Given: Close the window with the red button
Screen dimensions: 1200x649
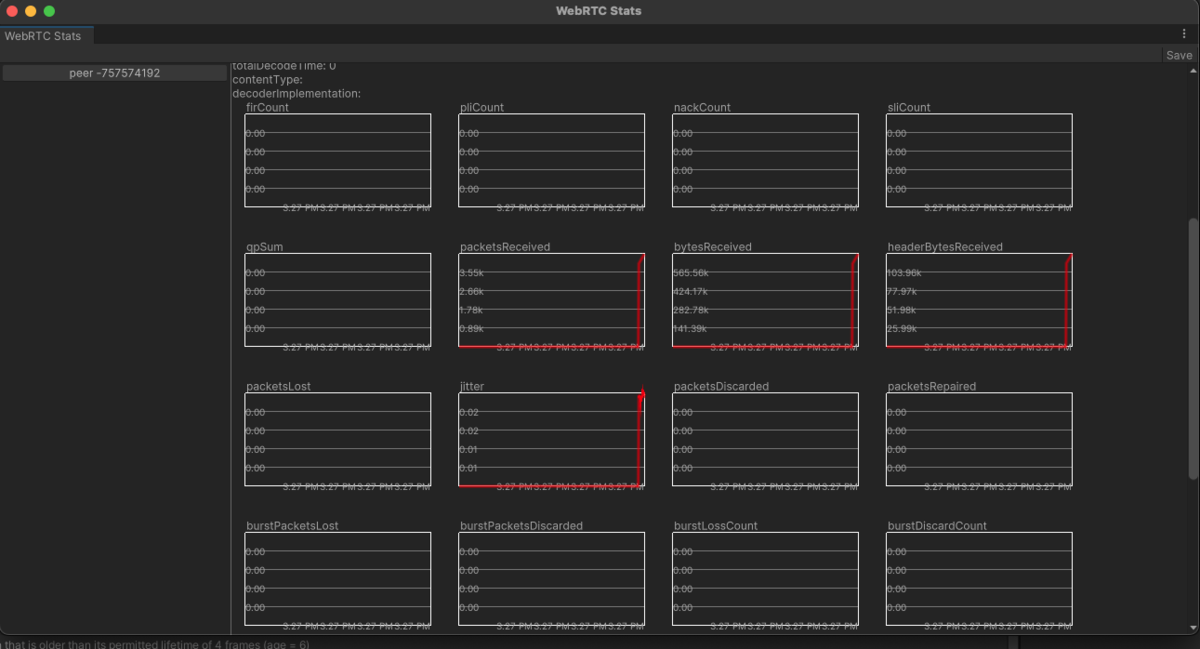Looking at the screenshot, I should point(12,11).
